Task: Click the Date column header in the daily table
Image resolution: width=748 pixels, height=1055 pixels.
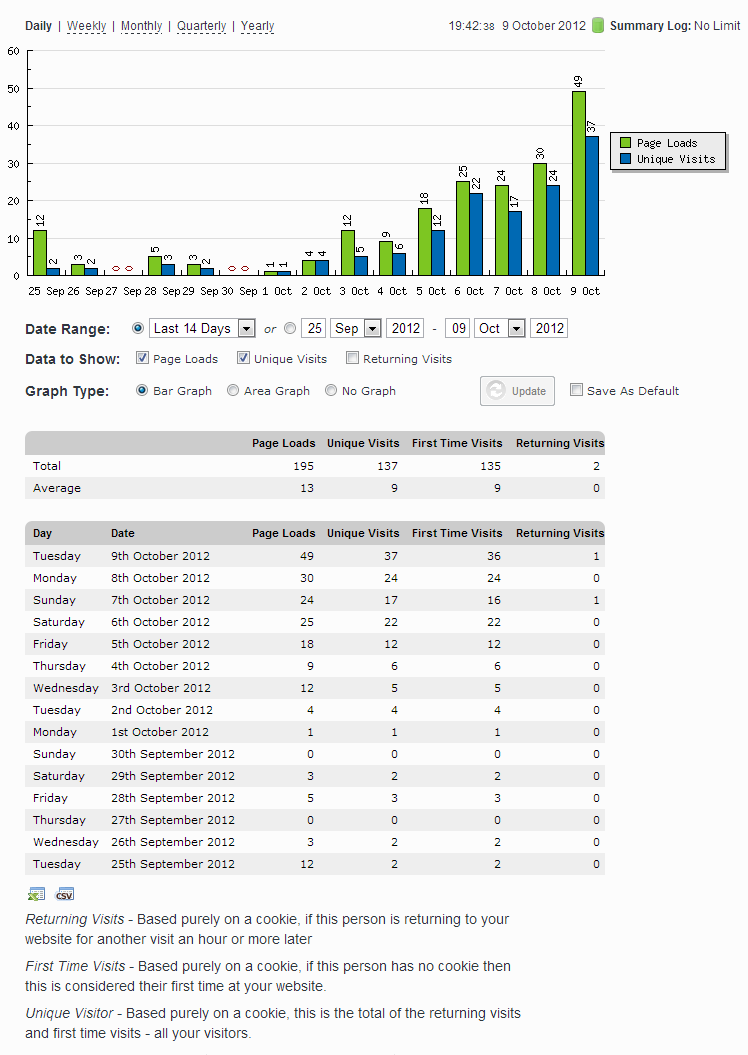Action: click(x=122, y=533)
